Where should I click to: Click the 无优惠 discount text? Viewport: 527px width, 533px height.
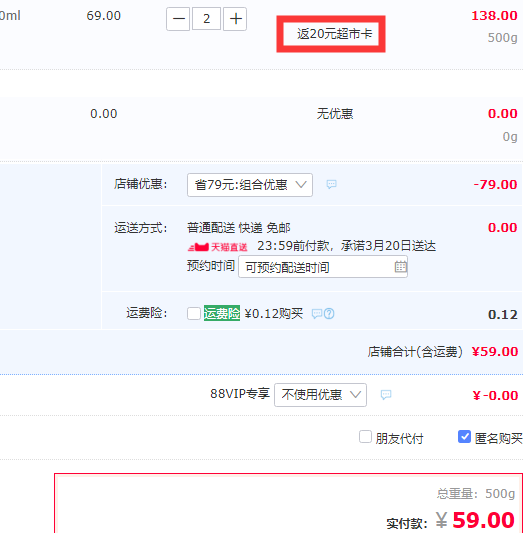(335, 114)
